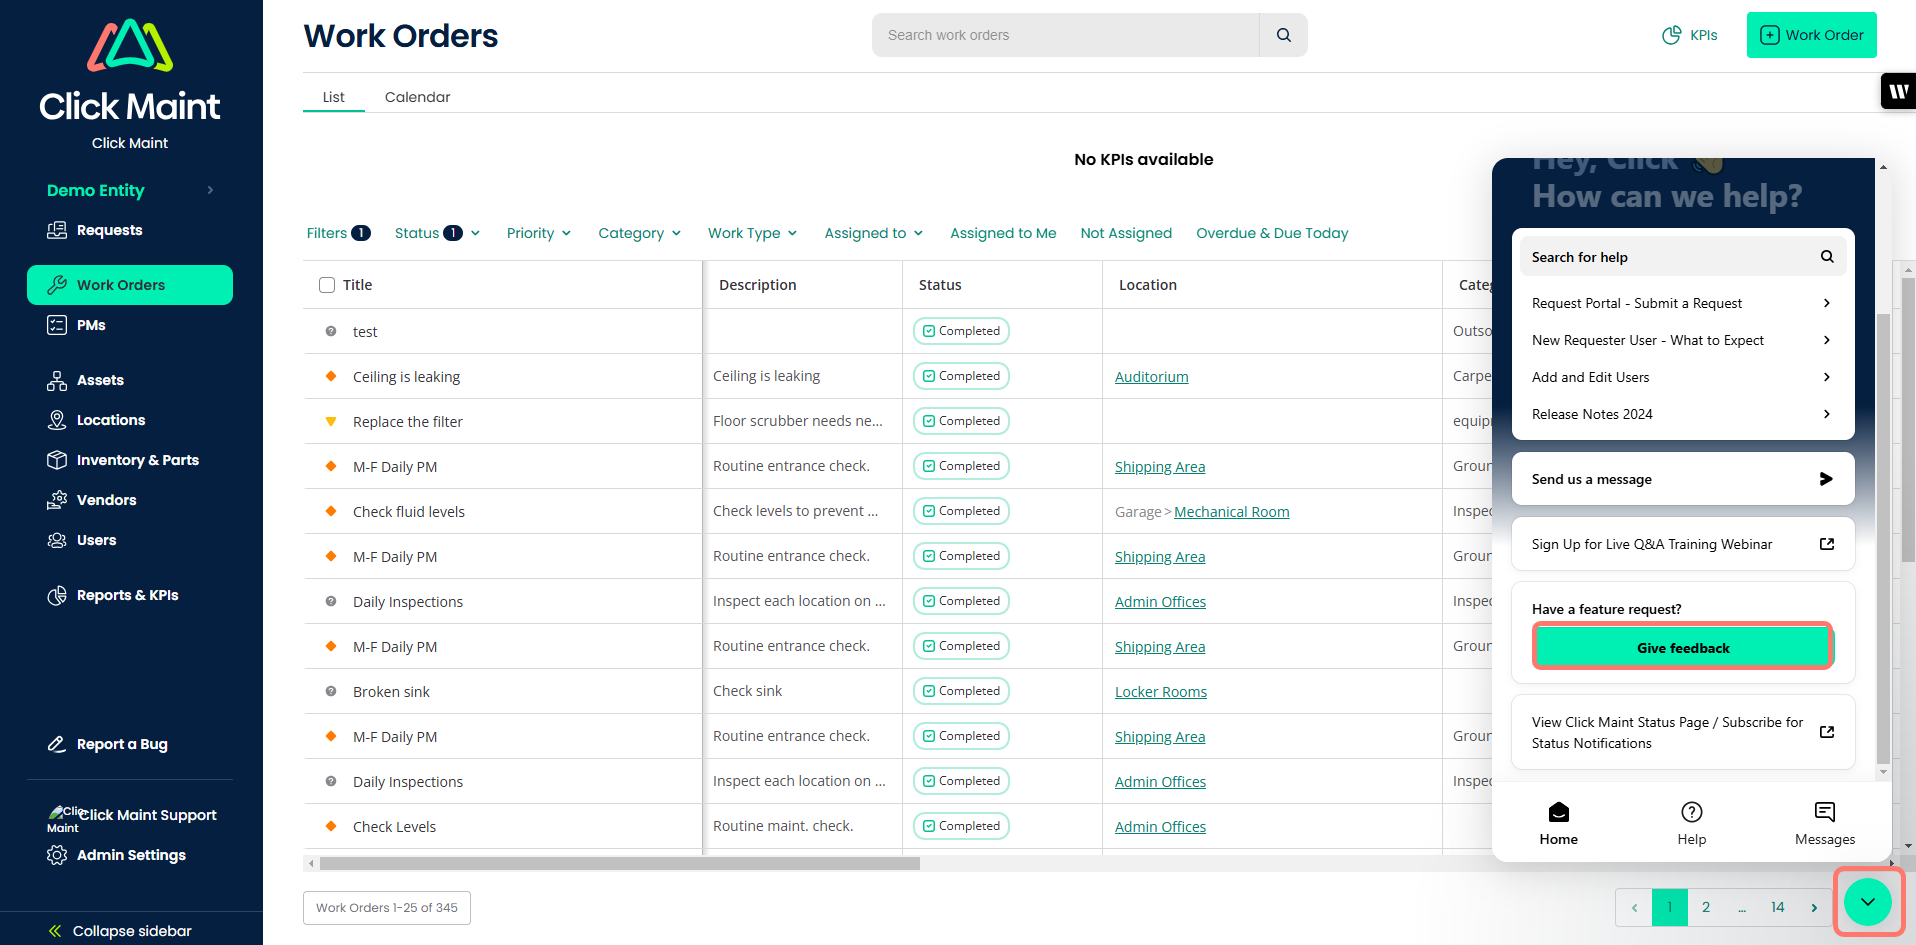This screenshot has height=945, width=1916.
Task: Toggle the select-all Title checkbox
Action: click(x=327, y=285)
